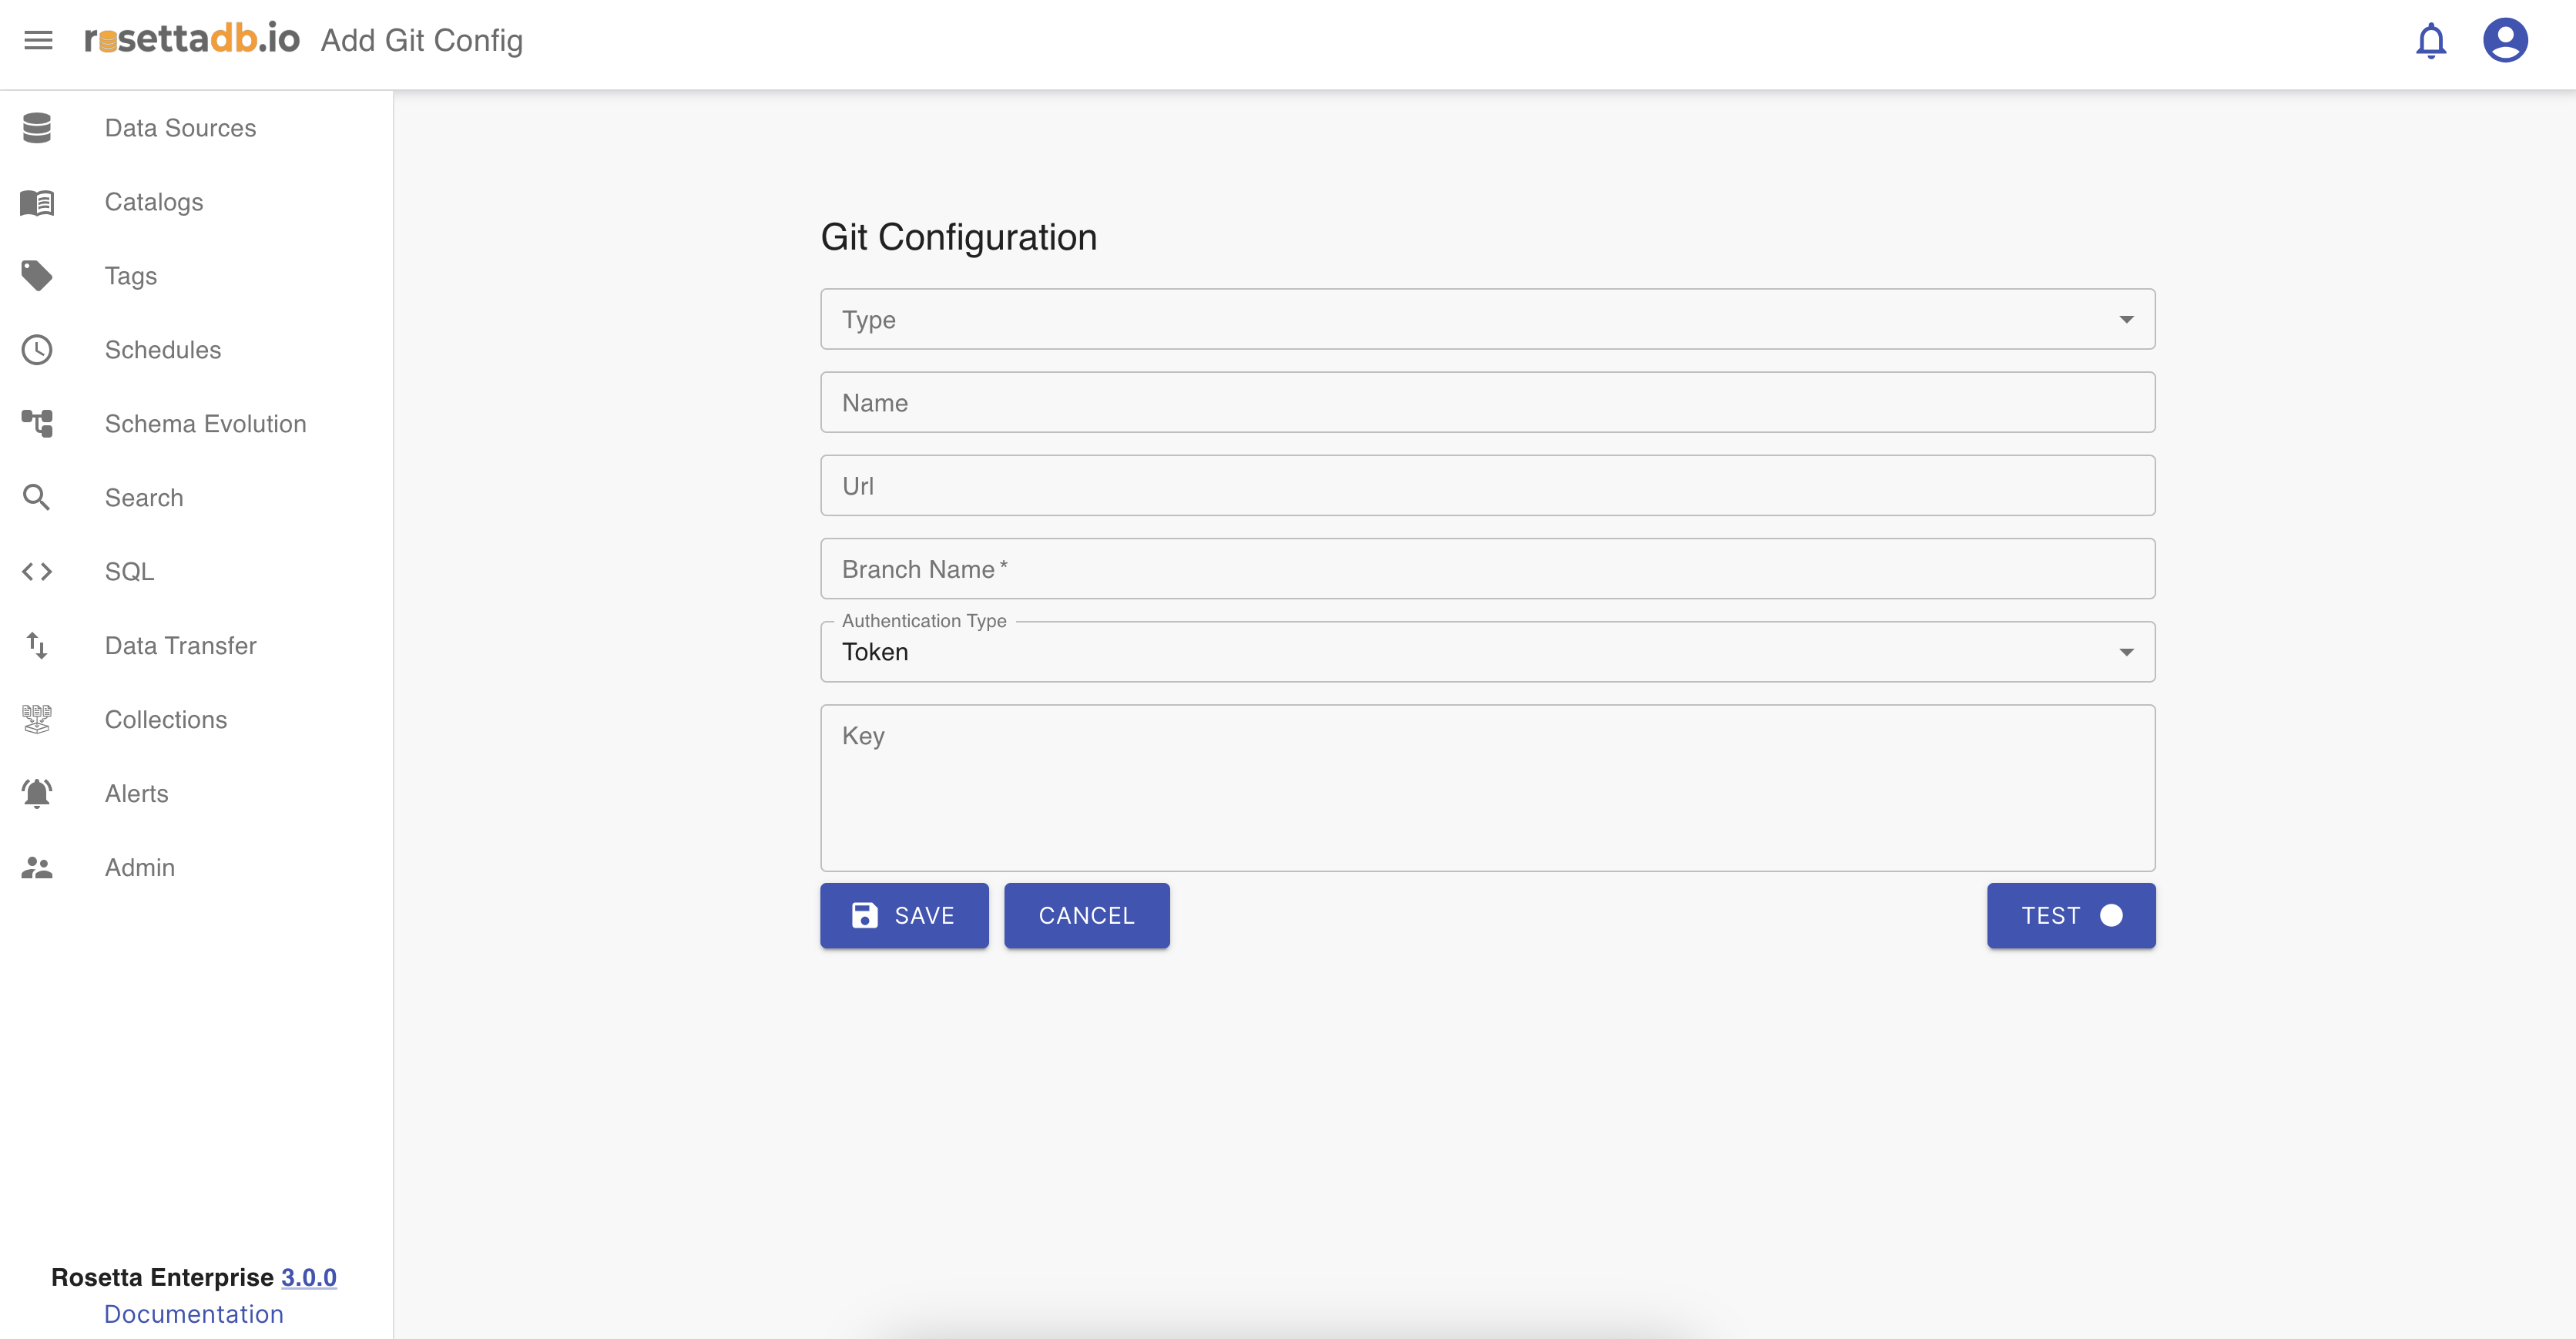
Task: Open the Documentation link
Action: (194, 1314)
